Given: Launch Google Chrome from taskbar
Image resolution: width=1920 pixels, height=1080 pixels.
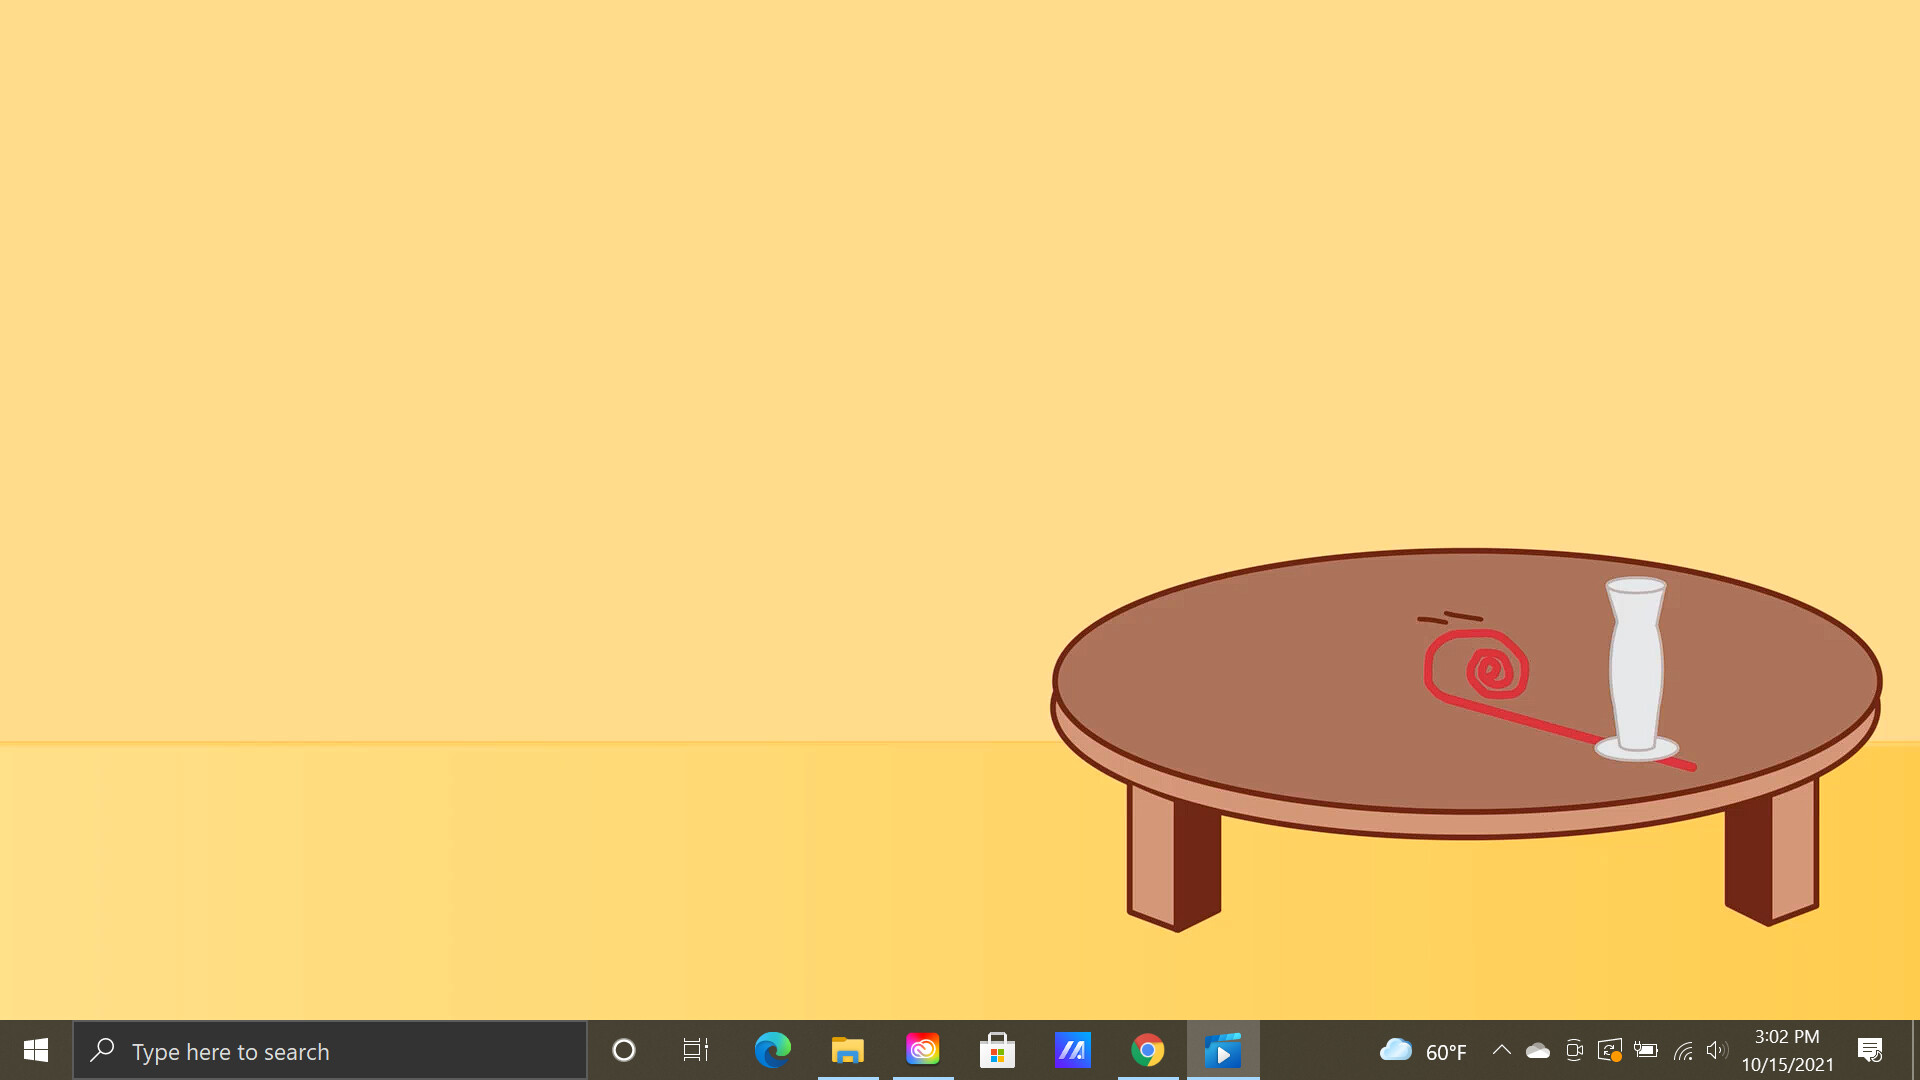Looking at the screenshot, I should point(1148,1050).
